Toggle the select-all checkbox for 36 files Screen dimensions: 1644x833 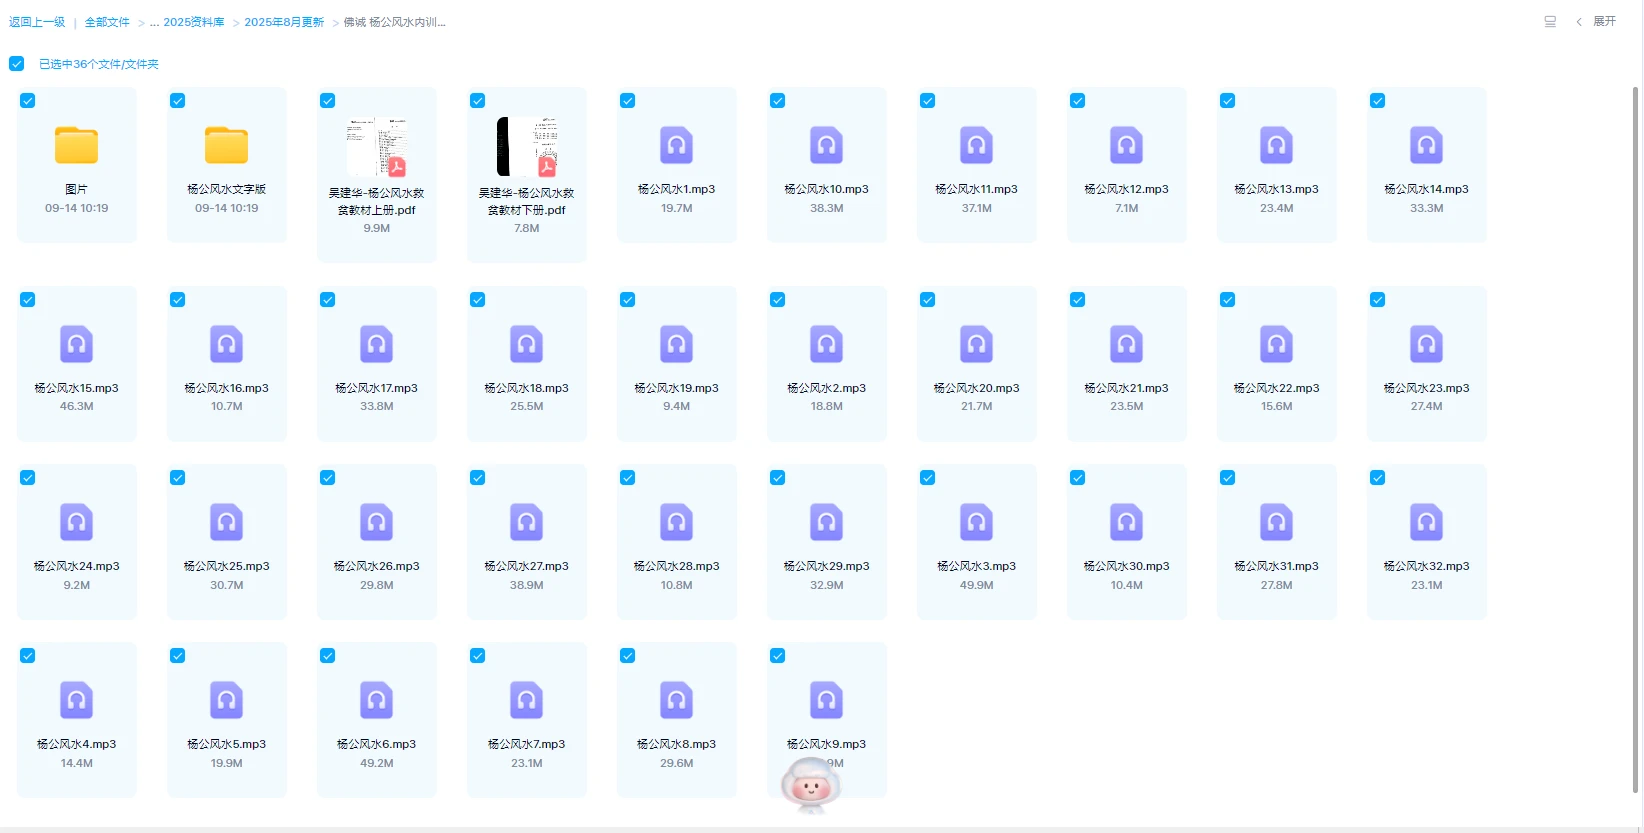click(x=17, y=64)
